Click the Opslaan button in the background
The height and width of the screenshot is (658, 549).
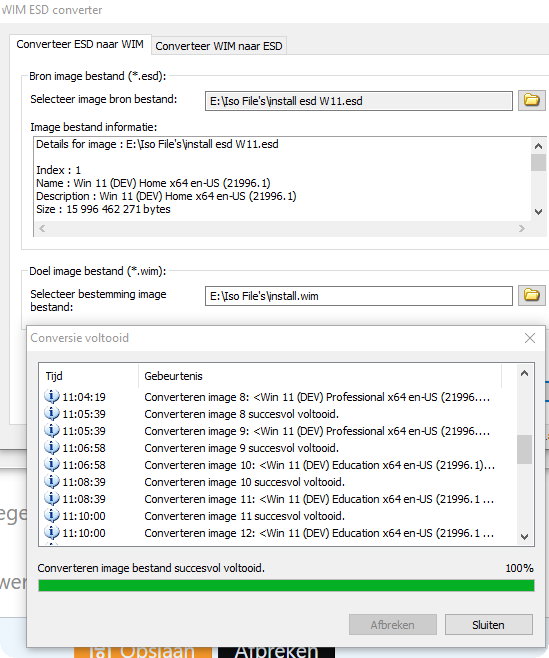143,651
